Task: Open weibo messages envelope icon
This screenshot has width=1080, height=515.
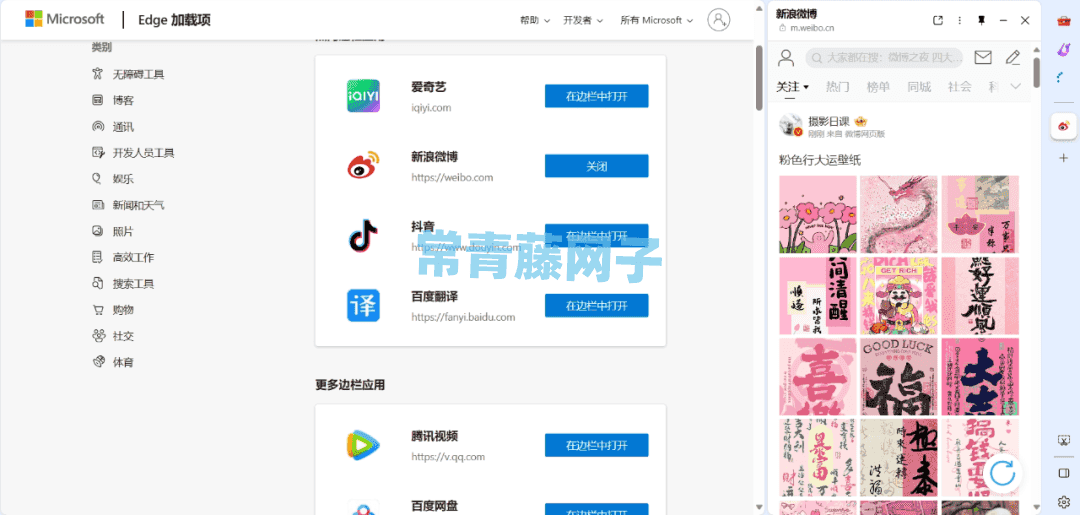Action: [x=983, y=57]
